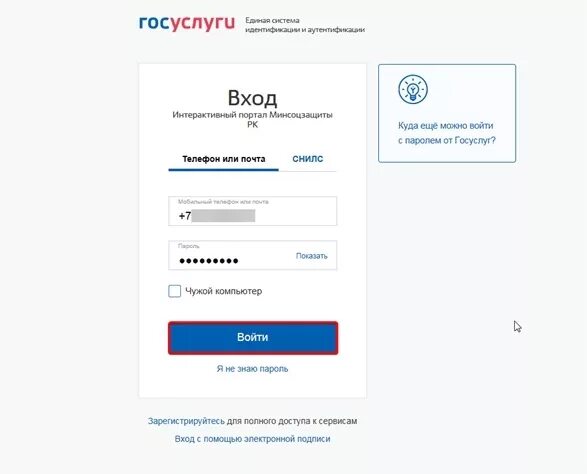Click the lightbulb hint icon

pyautogui.click(x=413, y=89)
